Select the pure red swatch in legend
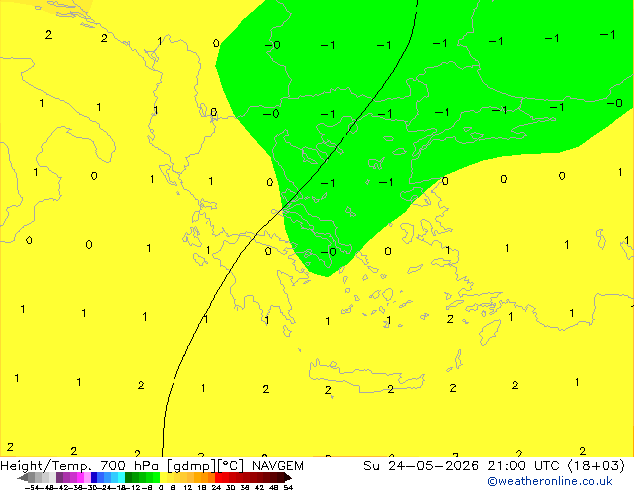634x490 pixels. (218, 478)
